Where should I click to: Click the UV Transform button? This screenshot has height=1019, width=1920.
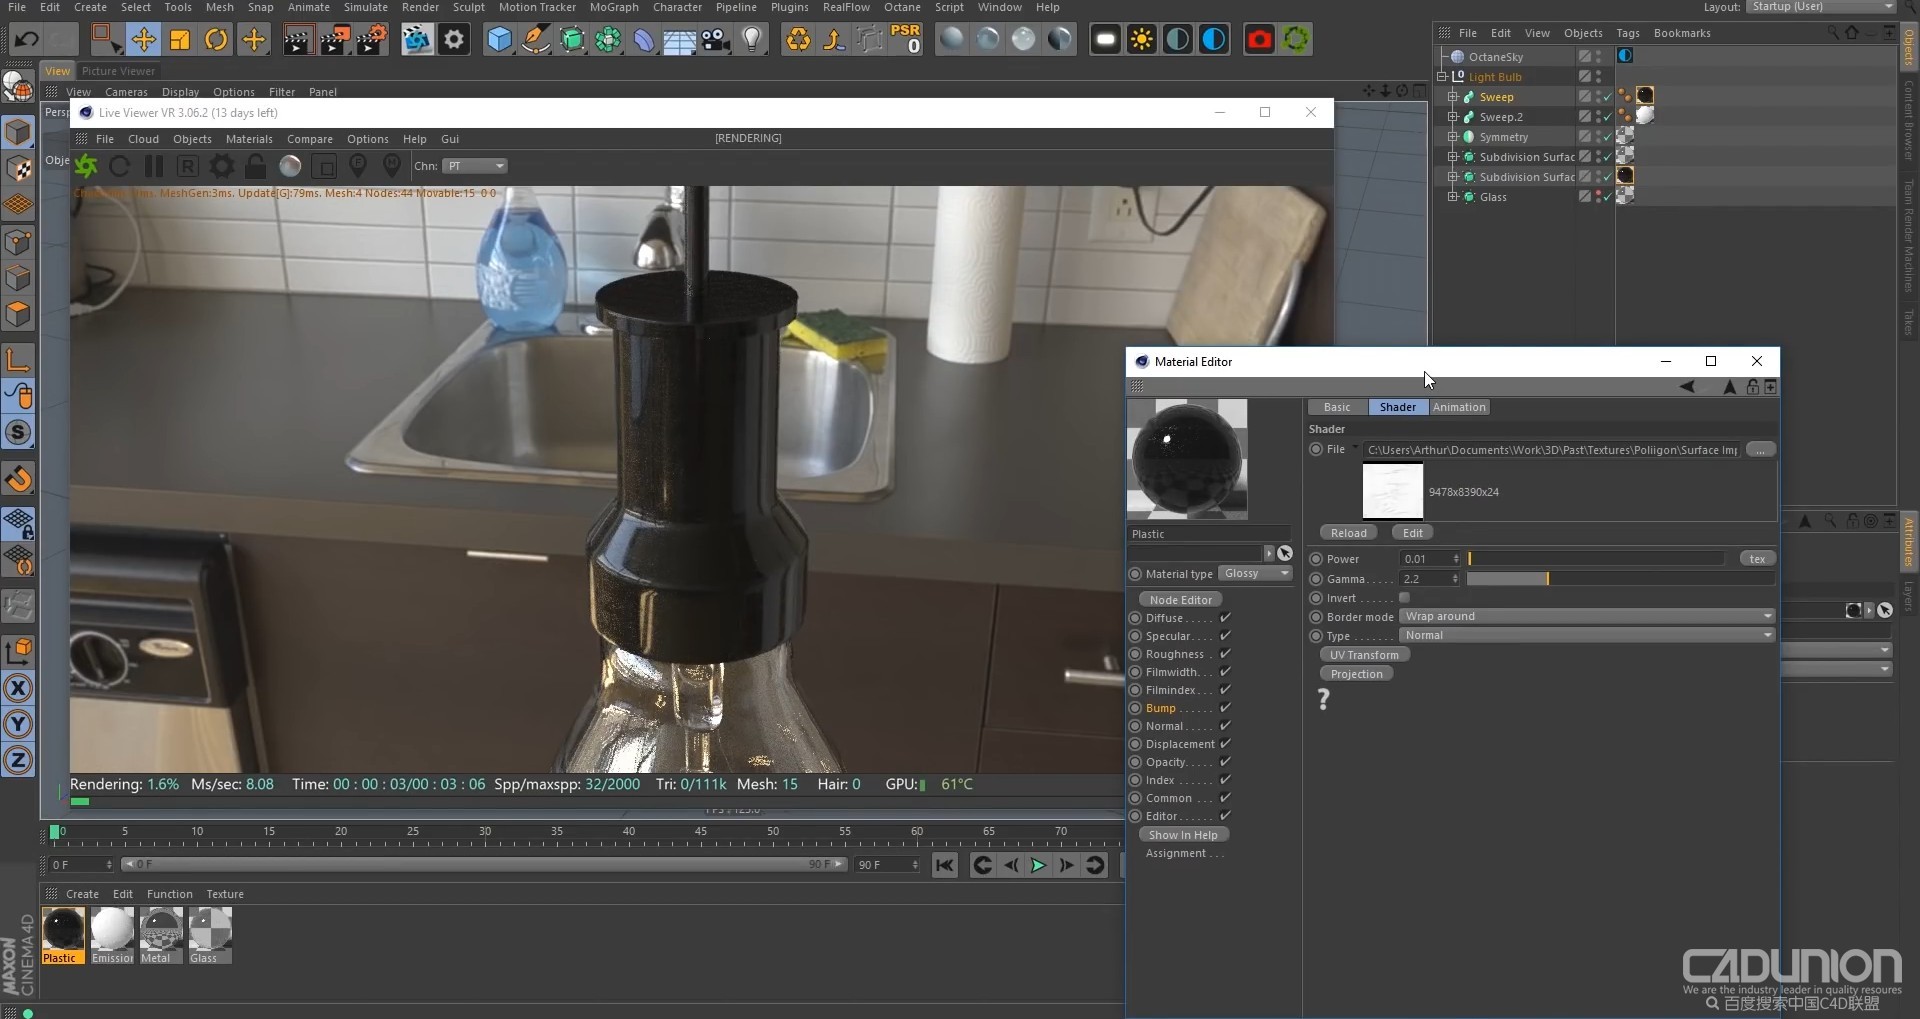point(1364,655)
